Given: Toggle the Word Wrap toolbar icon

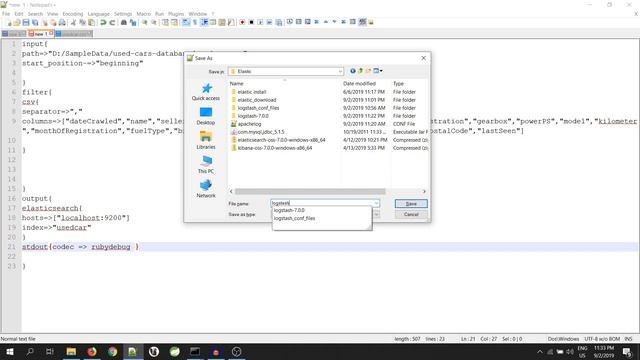Looking at the screenshot, I should click(186, 22).
